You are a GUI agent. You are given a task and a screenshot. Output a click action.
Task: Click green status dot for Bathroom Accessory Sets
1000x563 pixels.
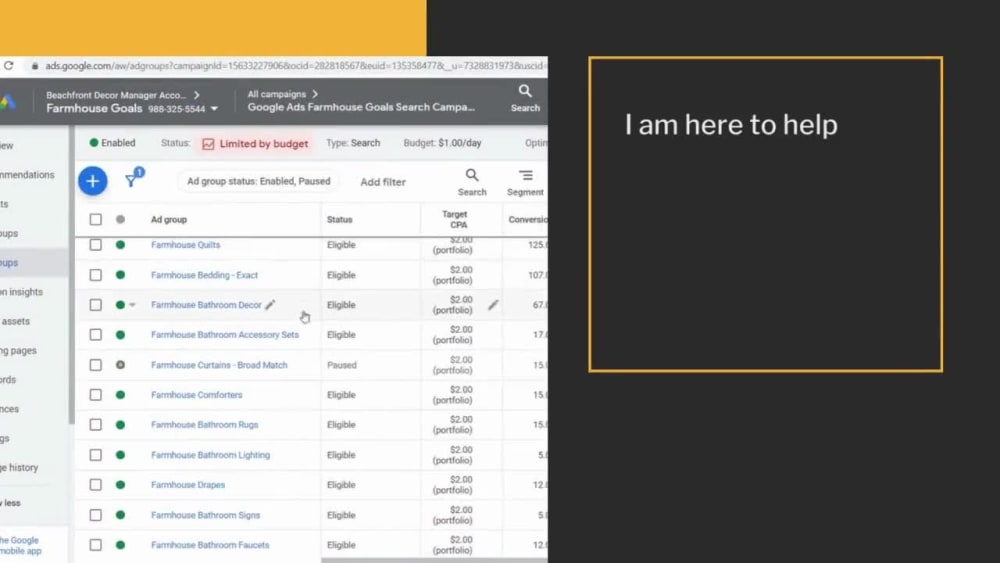pyautogui.click(x=120, y=335)
